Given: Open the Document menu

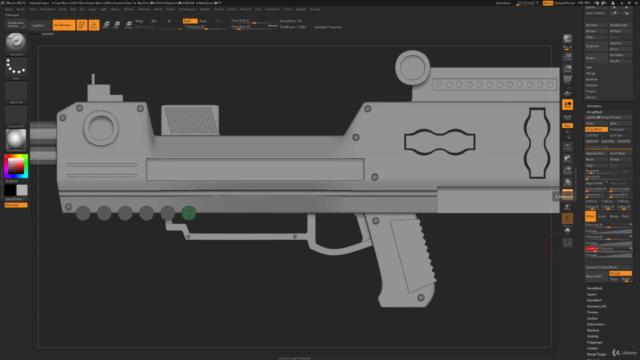Looking at the screenshot, I should 47,9.
